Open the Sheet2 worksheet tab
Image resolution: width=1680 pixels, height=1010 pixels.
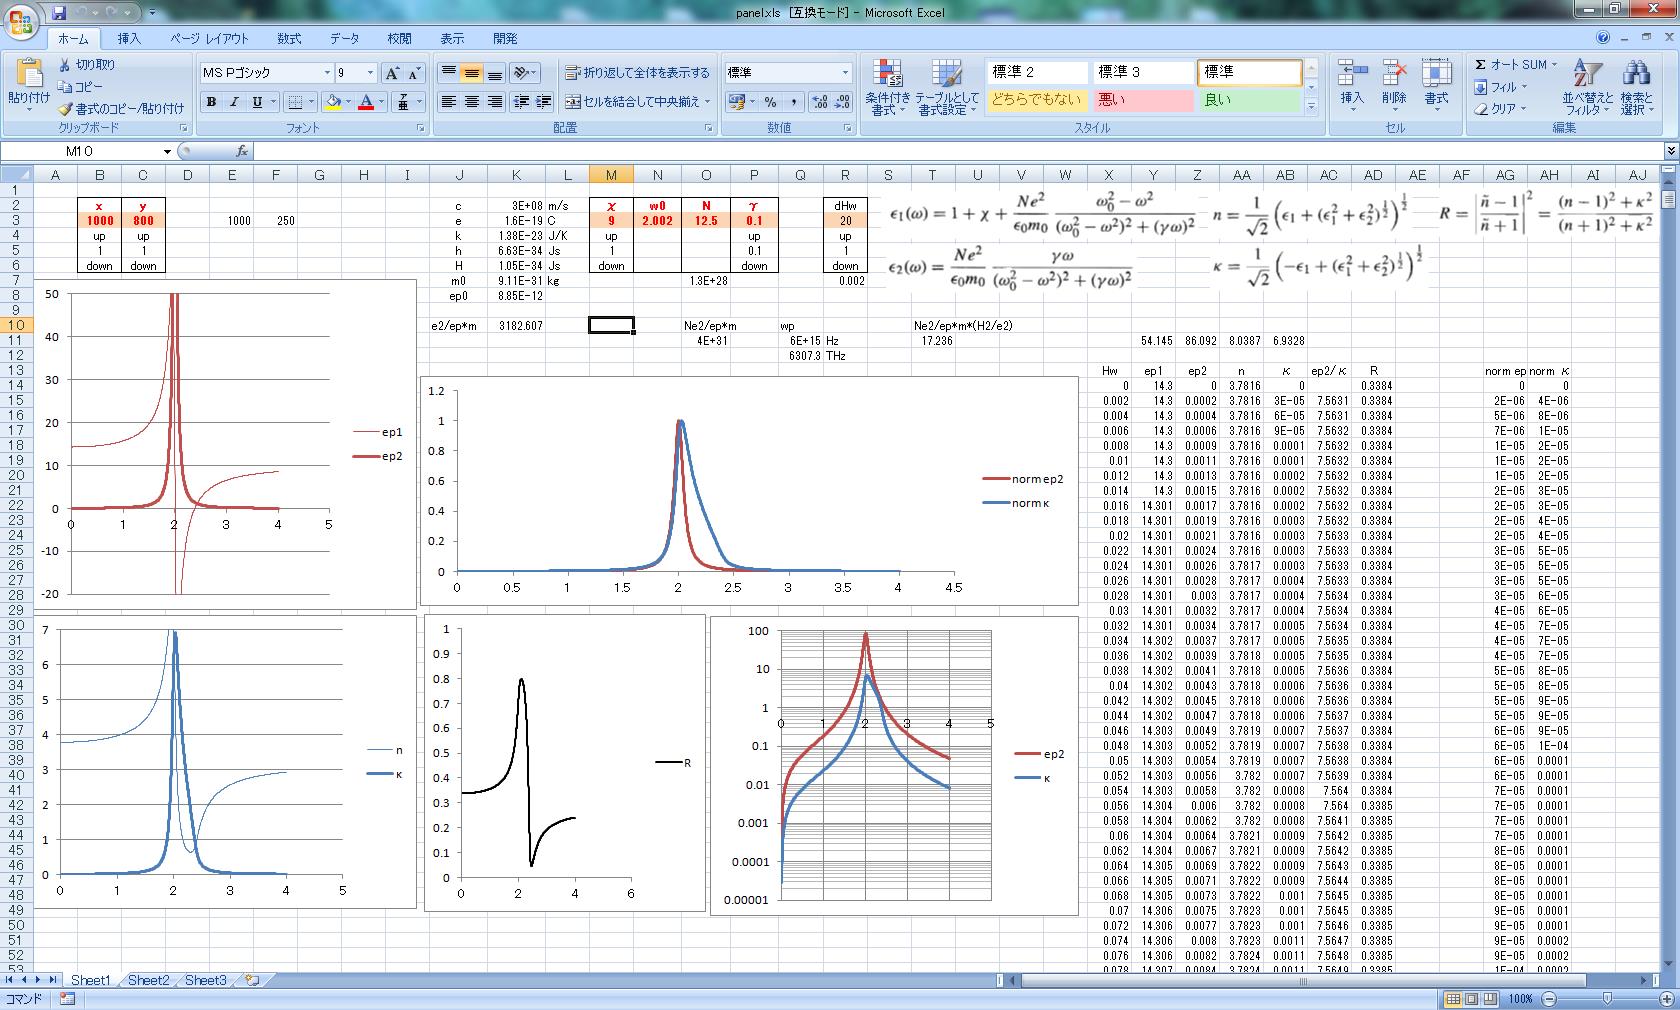point(148,980)
